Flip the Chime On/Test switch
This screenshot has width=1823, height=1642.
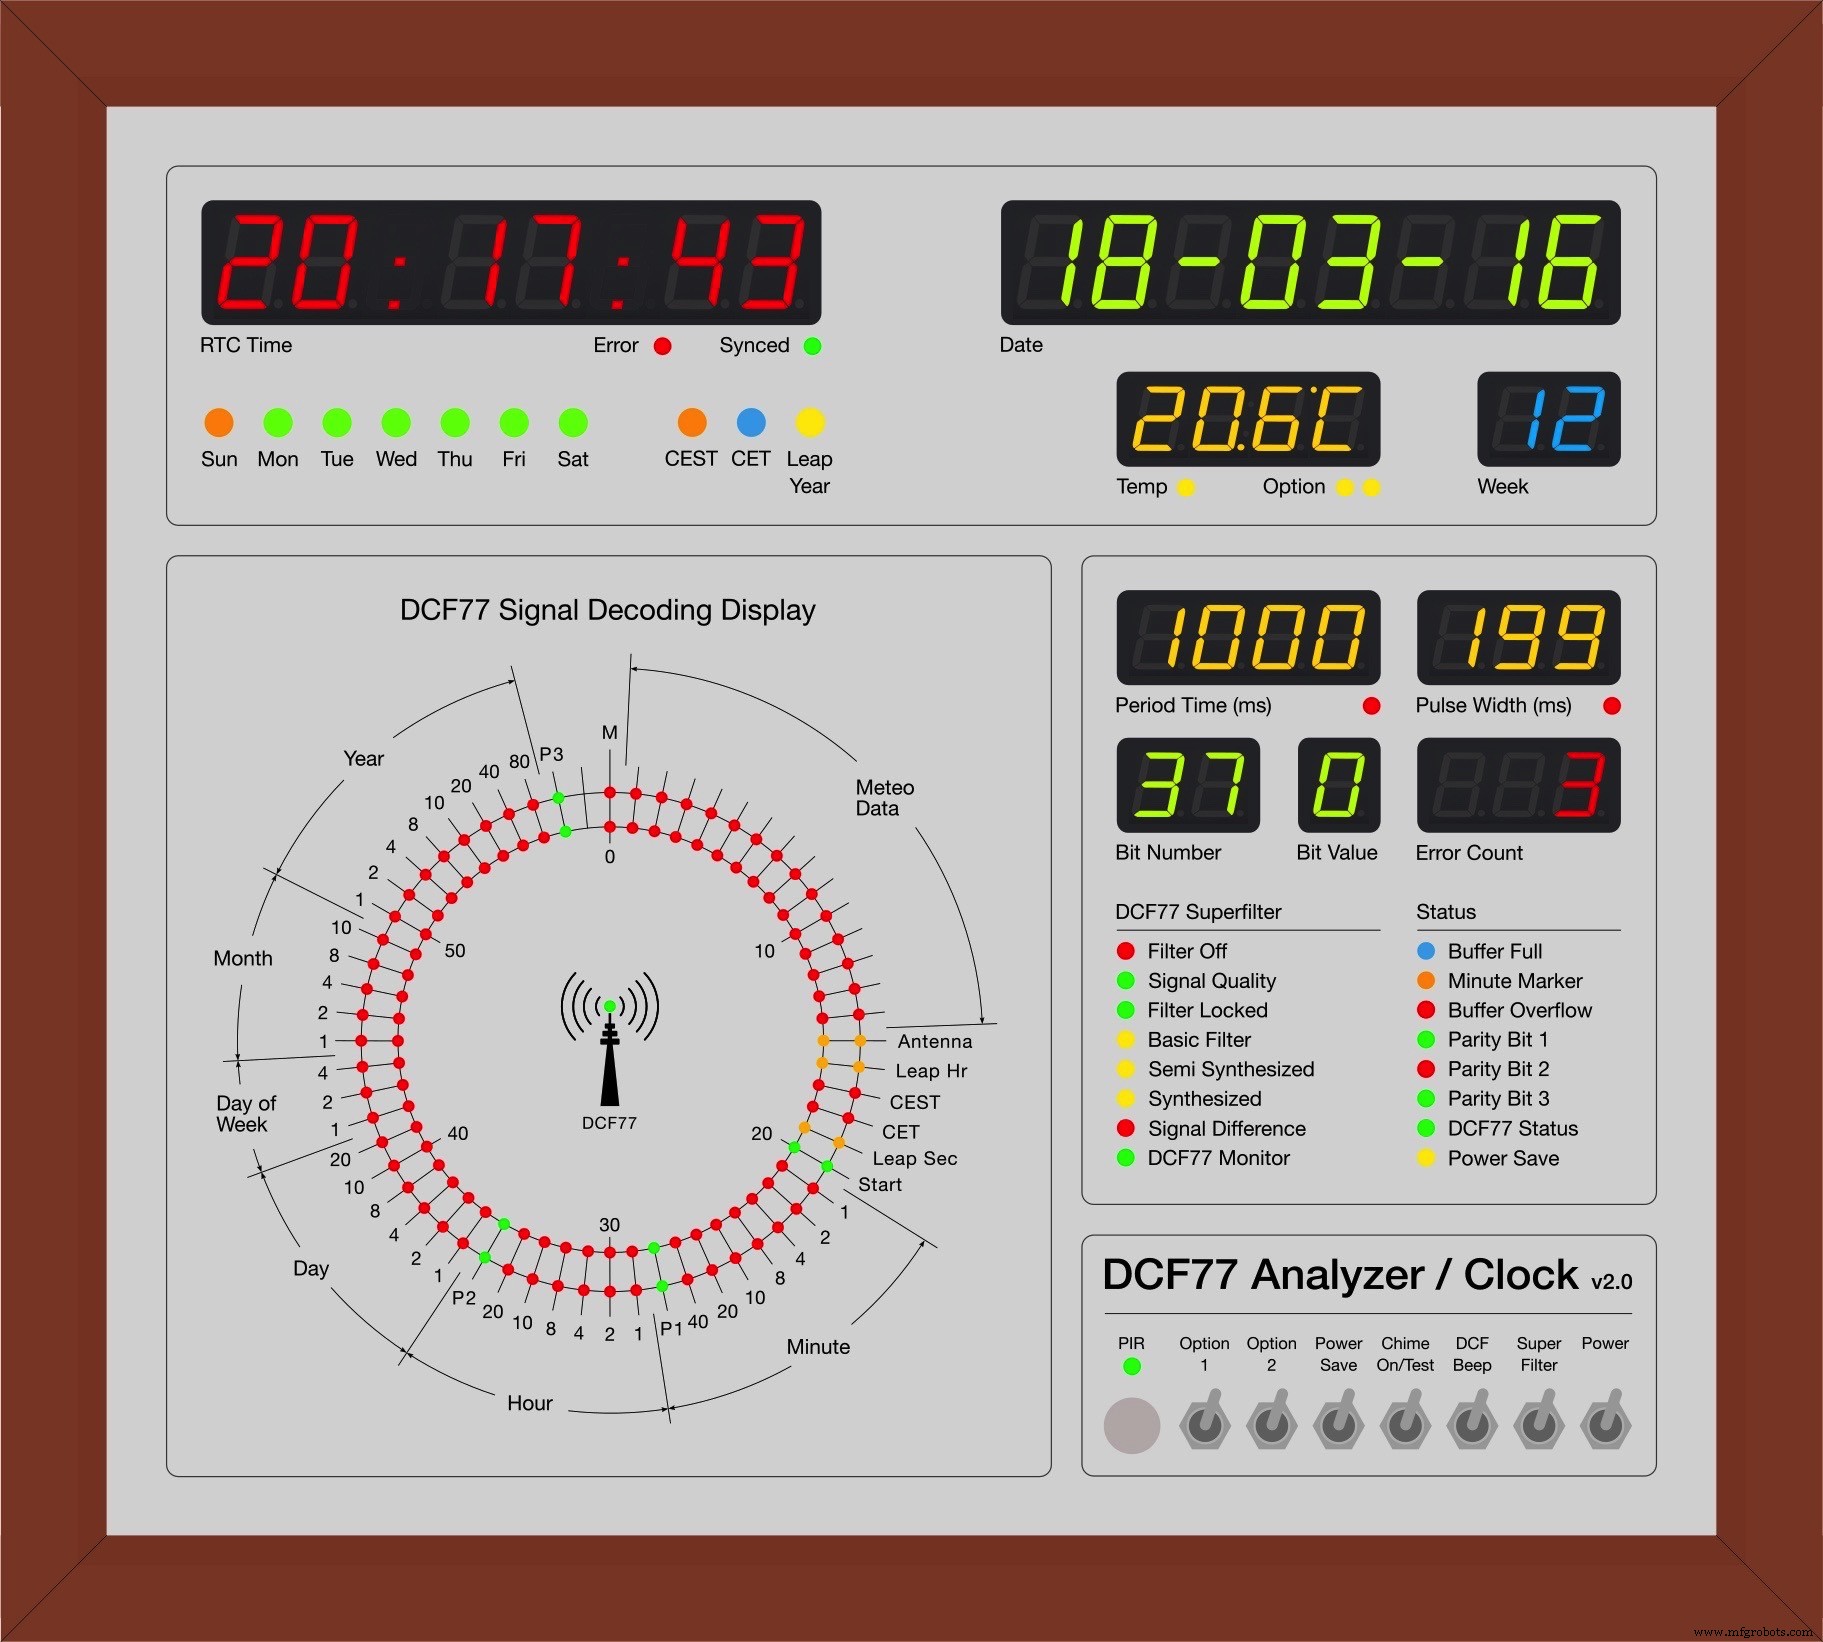1405,1427
